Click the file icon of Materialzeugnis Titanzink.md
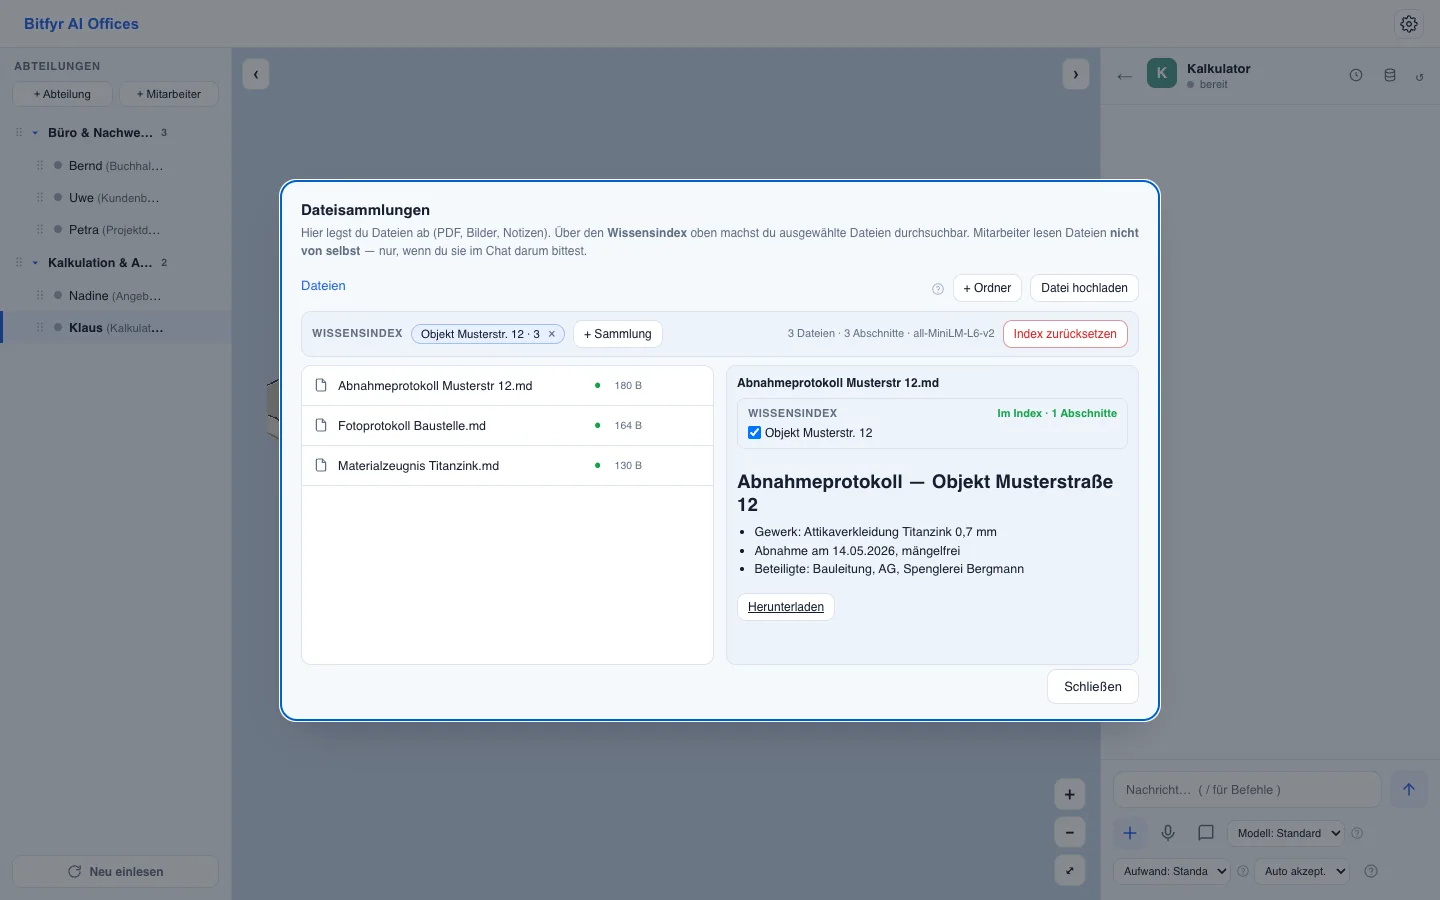The height and width of the screenshot is (900, 1440). (321, 465)
